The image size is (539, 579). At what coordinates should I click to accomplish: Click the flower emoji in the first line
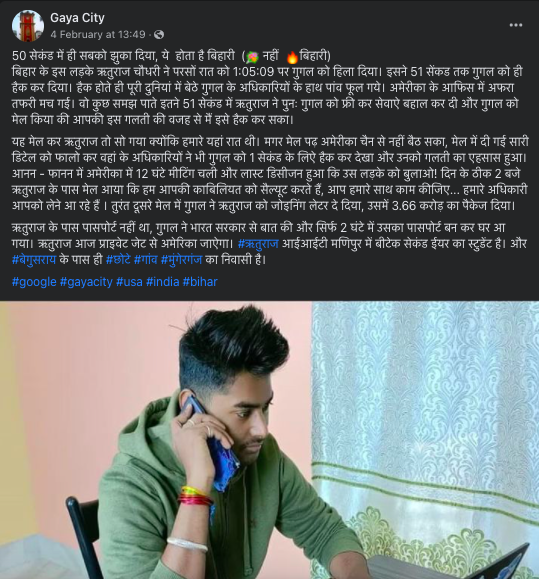(253, 57)
